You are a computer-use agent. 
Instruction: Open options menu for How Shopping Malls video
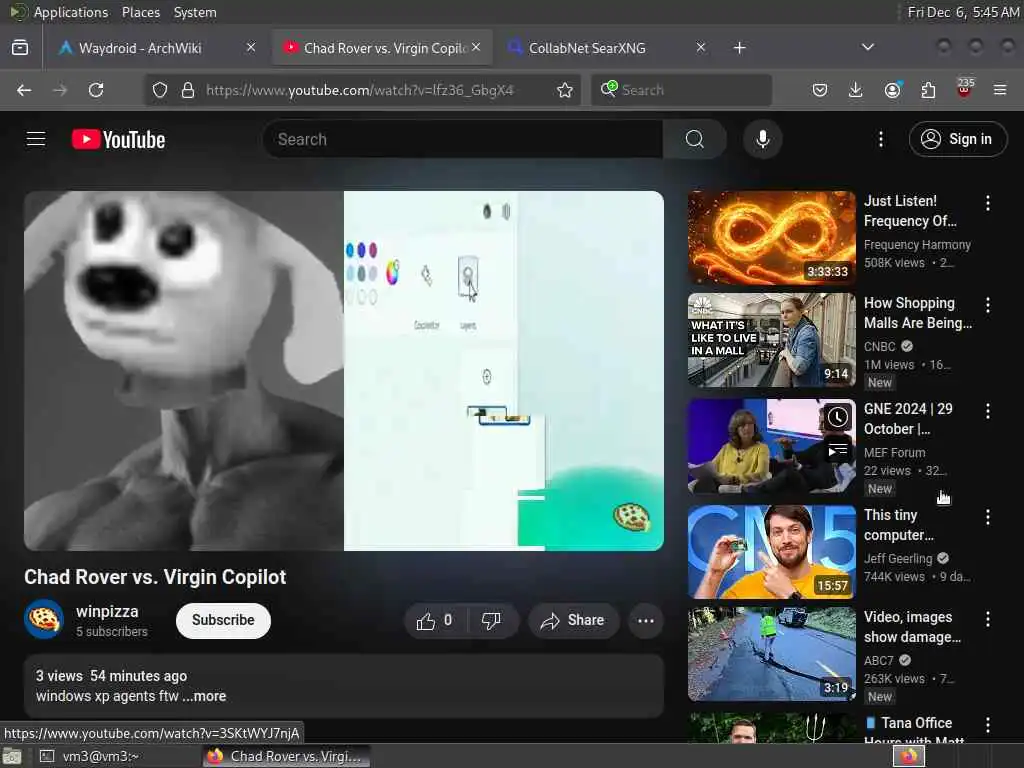coord(987,304)
